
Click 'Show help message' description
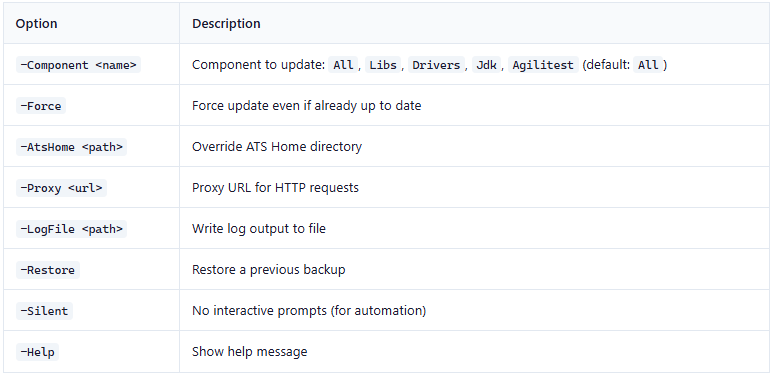250,352
